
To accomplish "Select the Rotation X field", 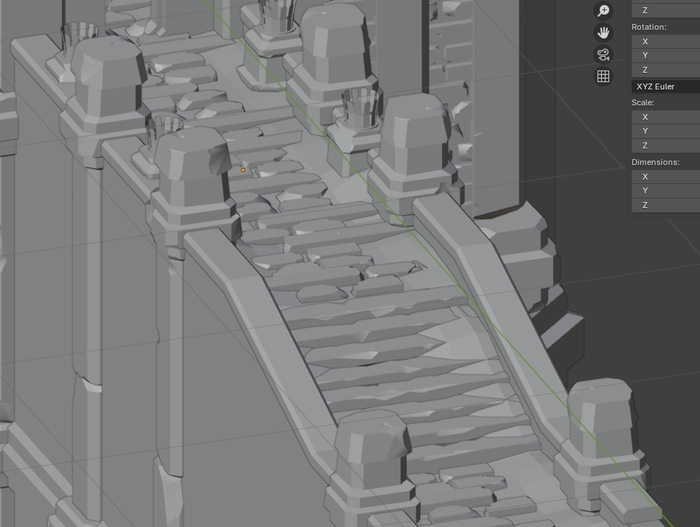I will click(665, 41).
